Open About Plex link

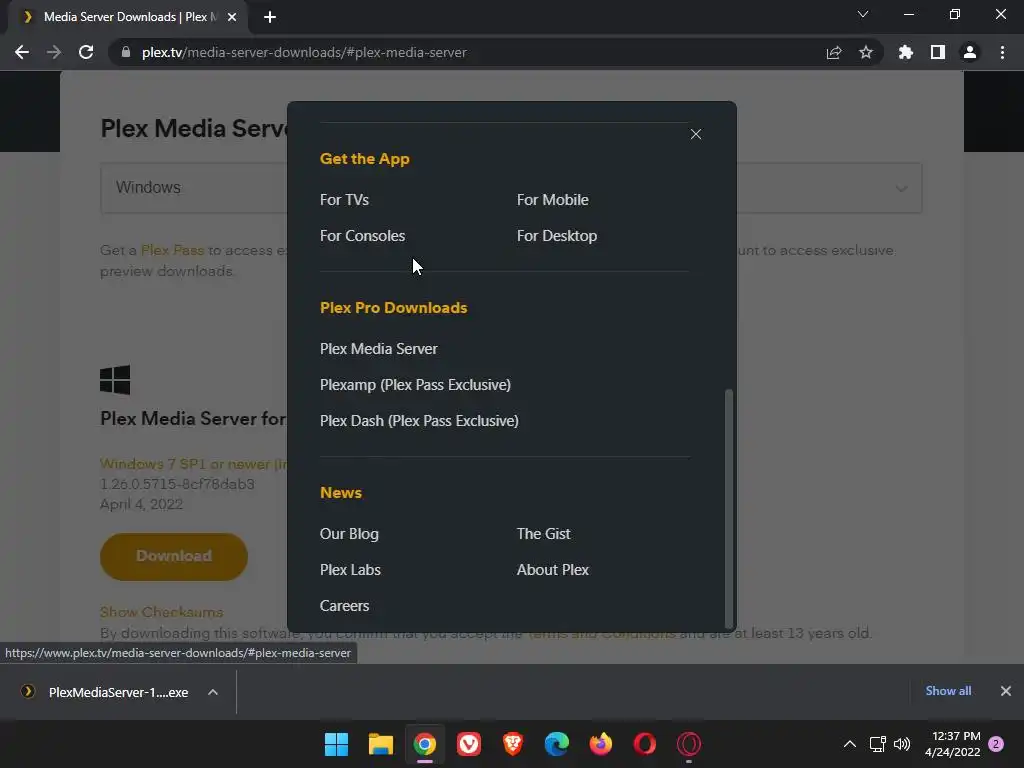[552, 569]
